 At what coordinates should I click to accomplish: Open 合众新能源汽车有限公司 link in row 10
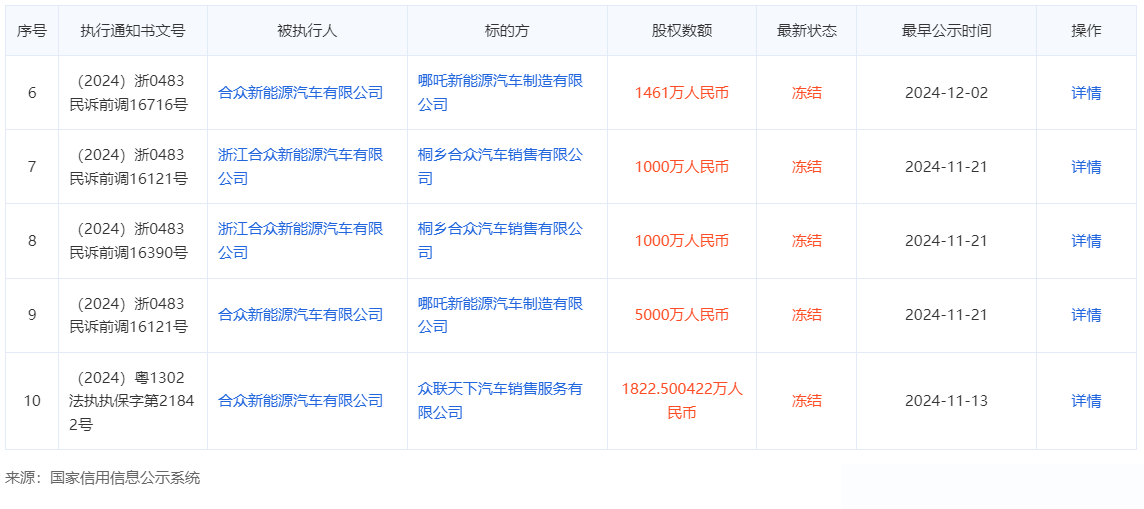coord(301,400)
